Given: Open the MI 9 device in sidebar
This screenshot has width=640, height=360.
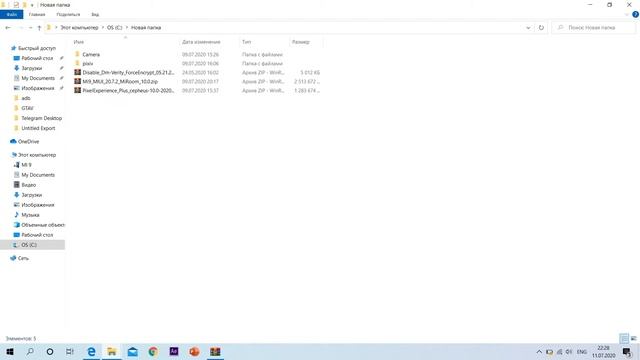Looking at the screenshot, I should [26, 165].
